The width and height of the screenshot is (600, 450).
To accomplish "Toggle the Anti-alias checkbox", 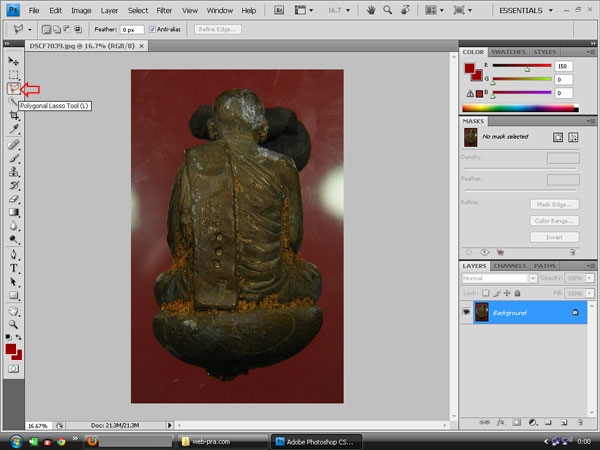I will [152, 29].
